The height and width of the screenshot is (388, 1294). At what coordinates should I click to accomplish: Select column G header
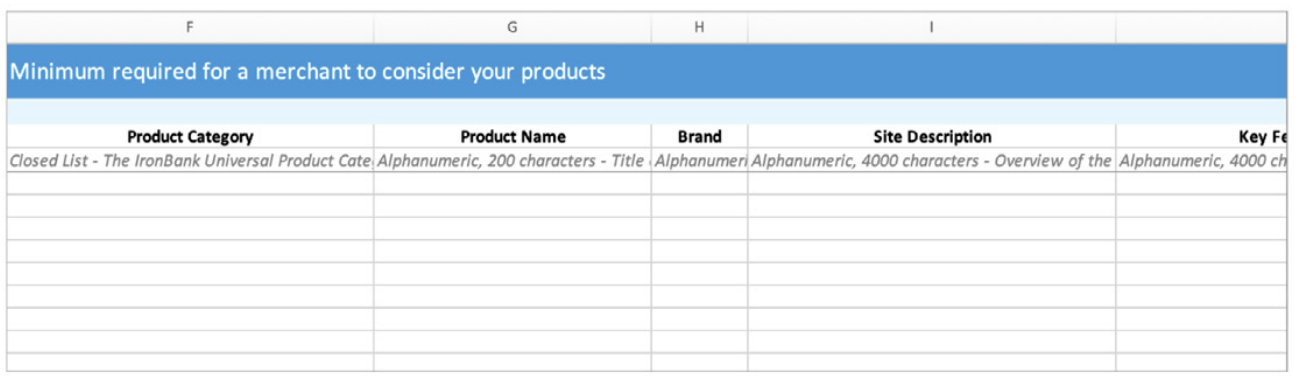click(512, 28)
